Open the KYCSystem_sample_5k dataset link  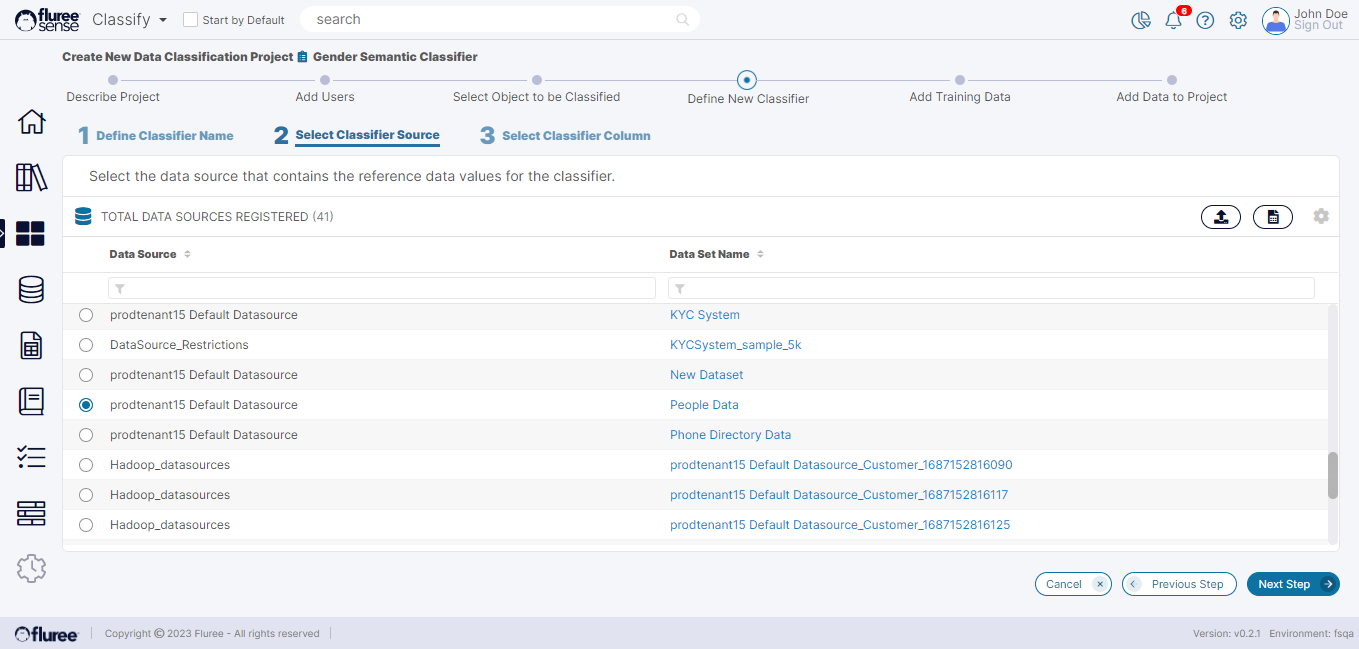[x=735, y=345]
